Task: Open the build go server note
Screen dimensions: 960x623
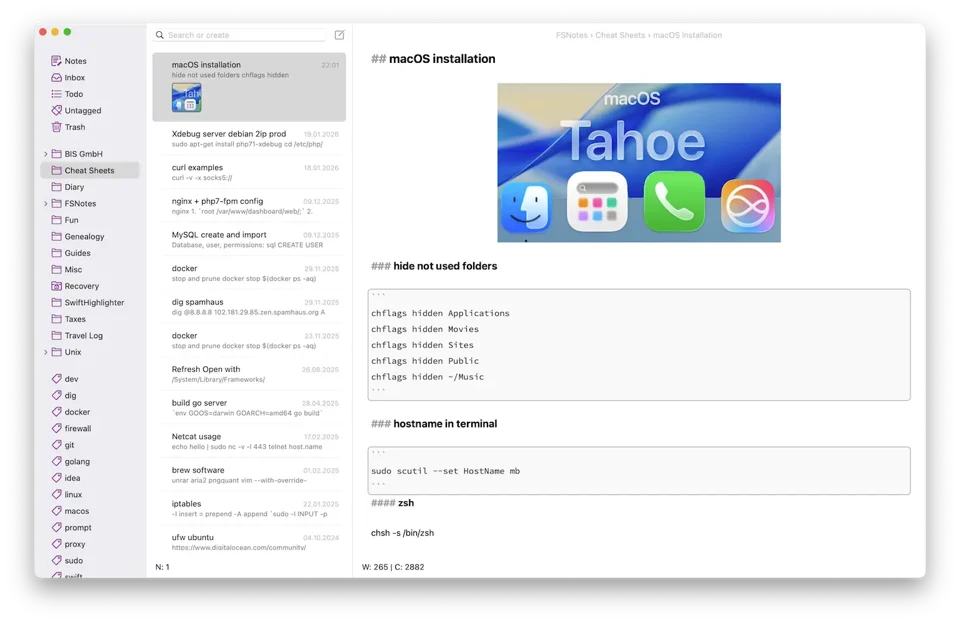Action: tap(249, 408)
